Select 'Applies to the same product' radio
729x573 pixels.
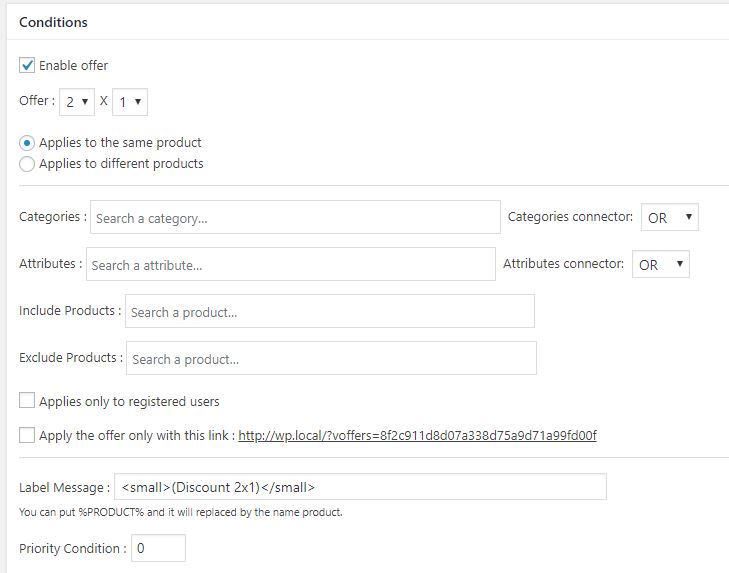[x=27, y=143]
